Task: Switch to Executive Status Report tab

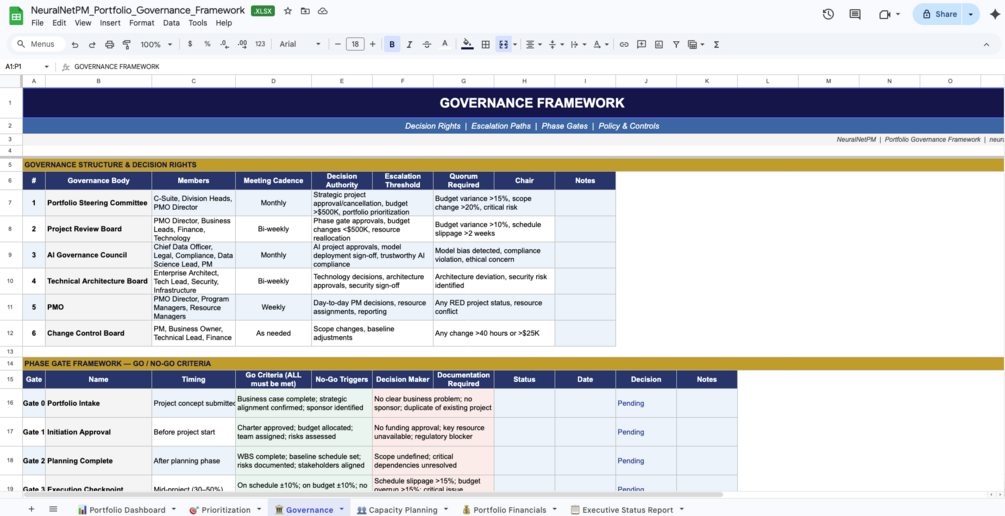Action: pyautogui.click(x=627, y=510)
